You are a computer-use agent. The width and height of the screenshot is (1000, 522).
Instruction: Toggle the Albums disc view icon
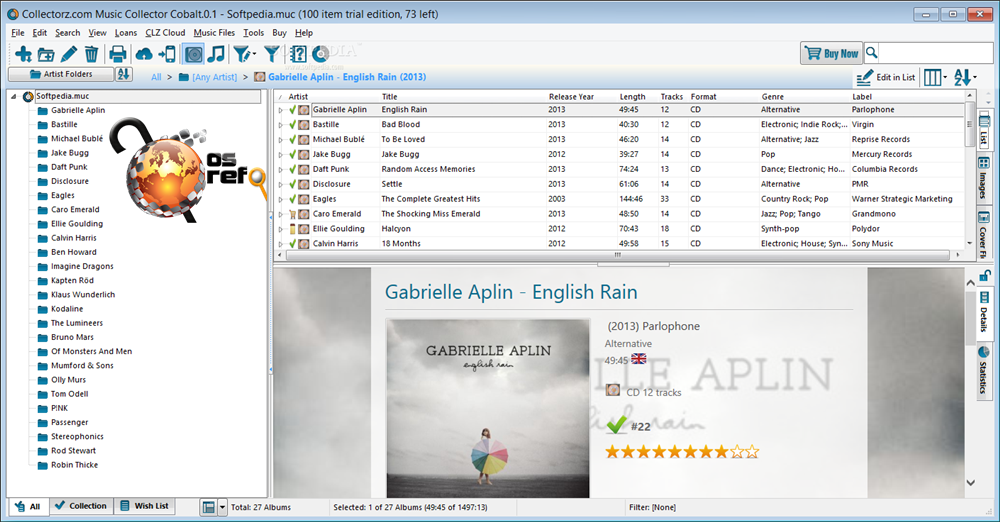(x=193, y=54)
